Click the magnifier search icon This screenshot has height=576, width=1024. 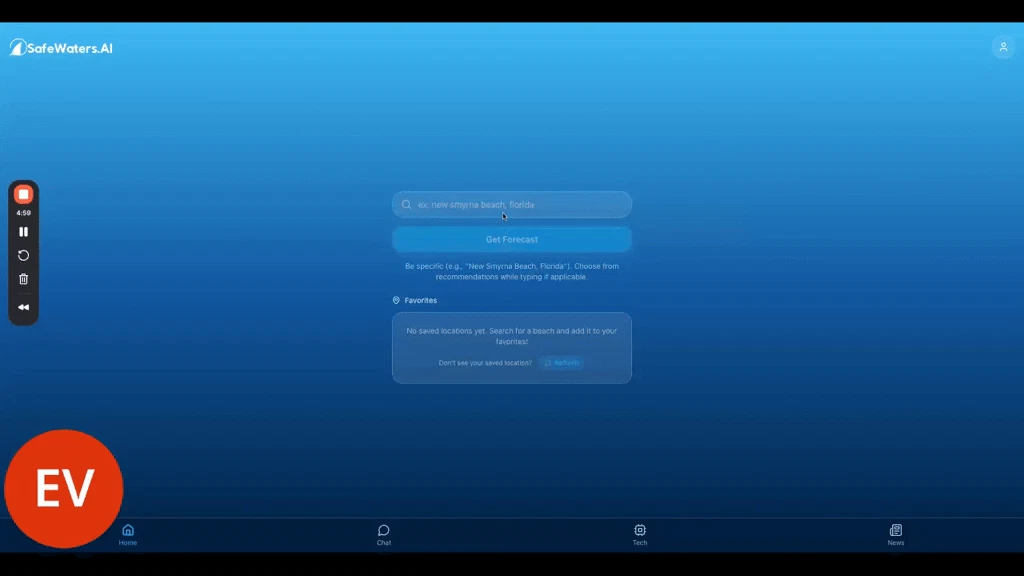coord(406,204)
